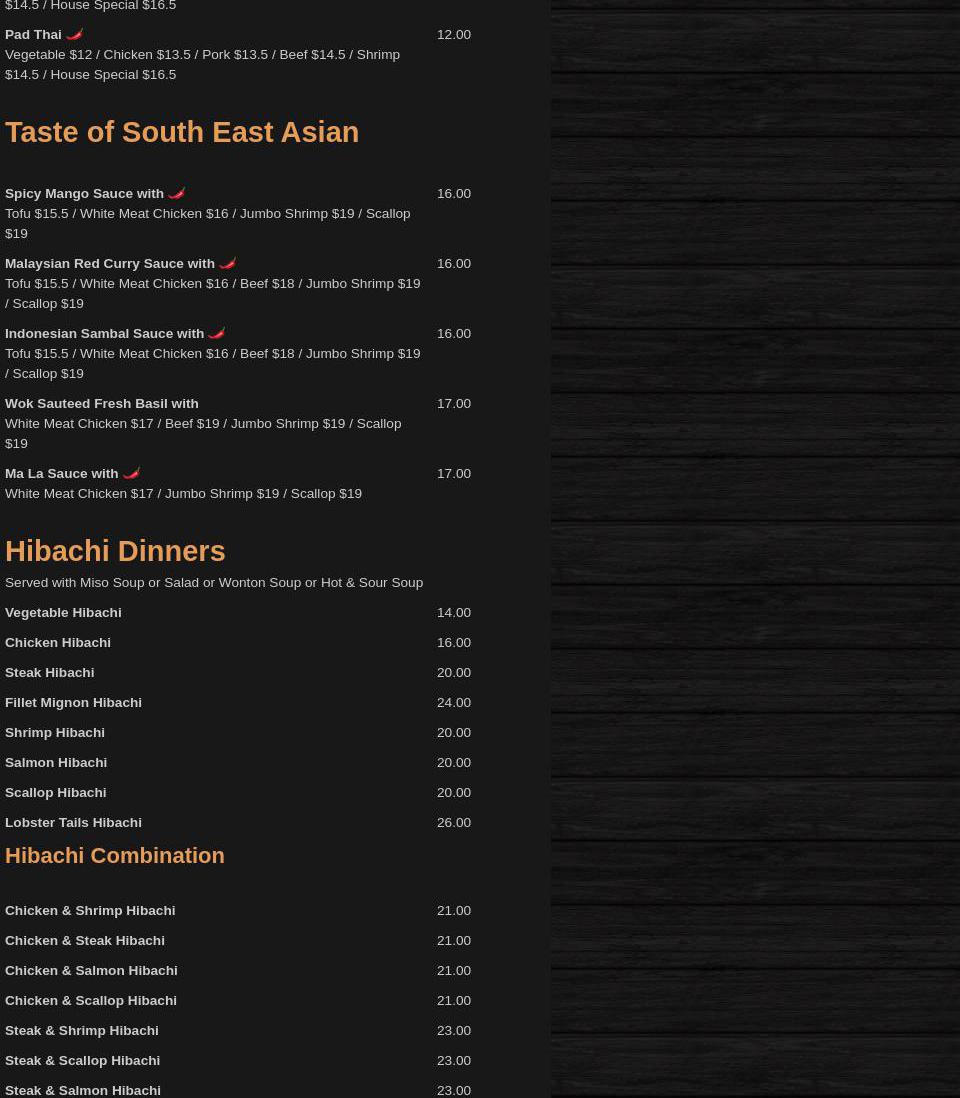Select the Taste of South East Asian heading
Viewport: 960px width, 1098px height.
pyautogui.click(x=182, y=132)
